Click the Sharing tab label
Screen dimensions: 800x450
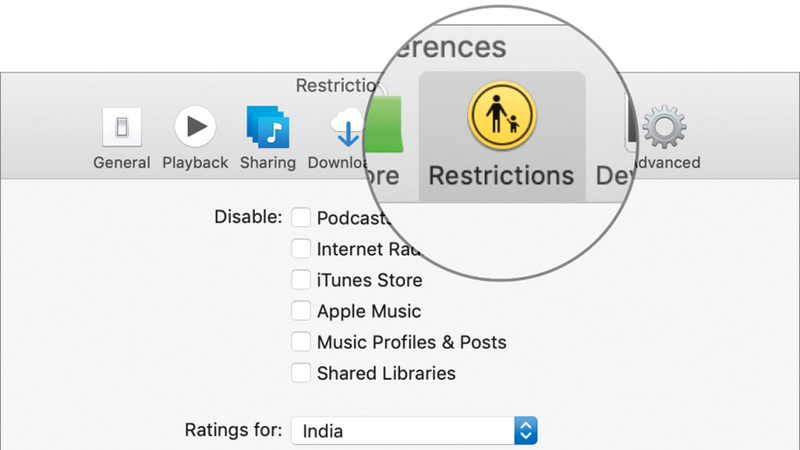pos(268,162)
